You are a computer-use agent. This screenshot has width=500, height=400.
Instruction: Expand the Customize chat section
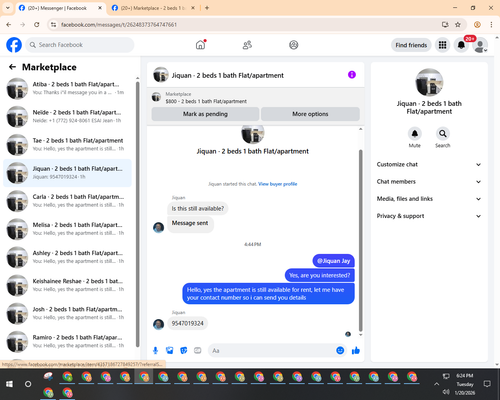coord(429,164)
